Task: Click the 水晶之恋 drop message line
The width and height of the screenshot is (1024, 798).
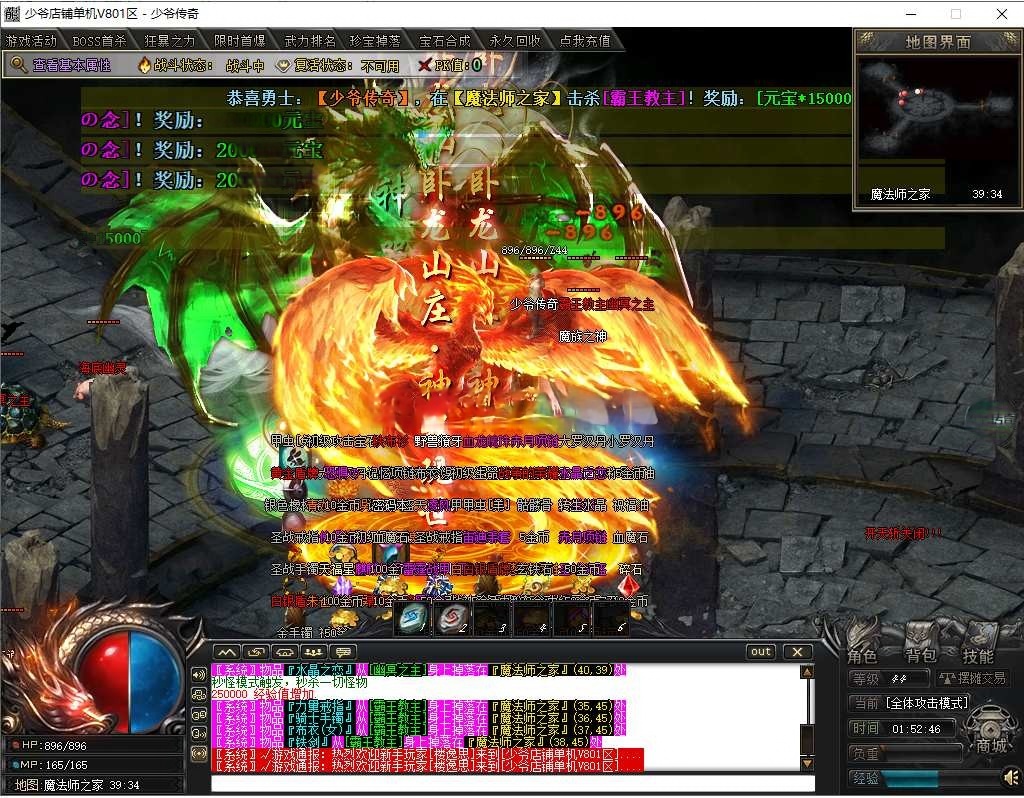Action: pyautogui.click(x=419, y=671)
